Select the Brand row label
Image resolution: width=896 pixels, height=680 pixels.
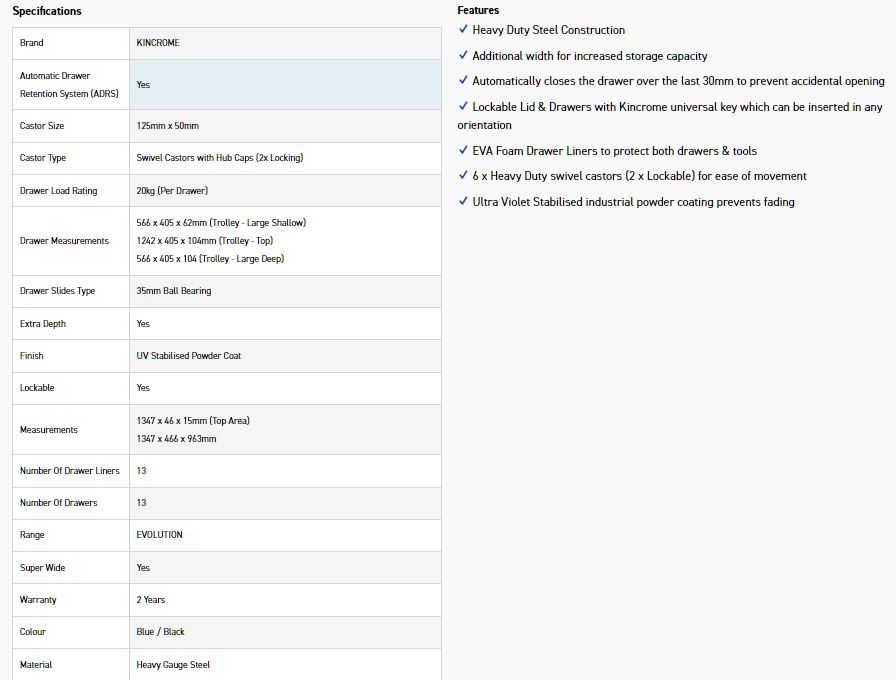31,43
